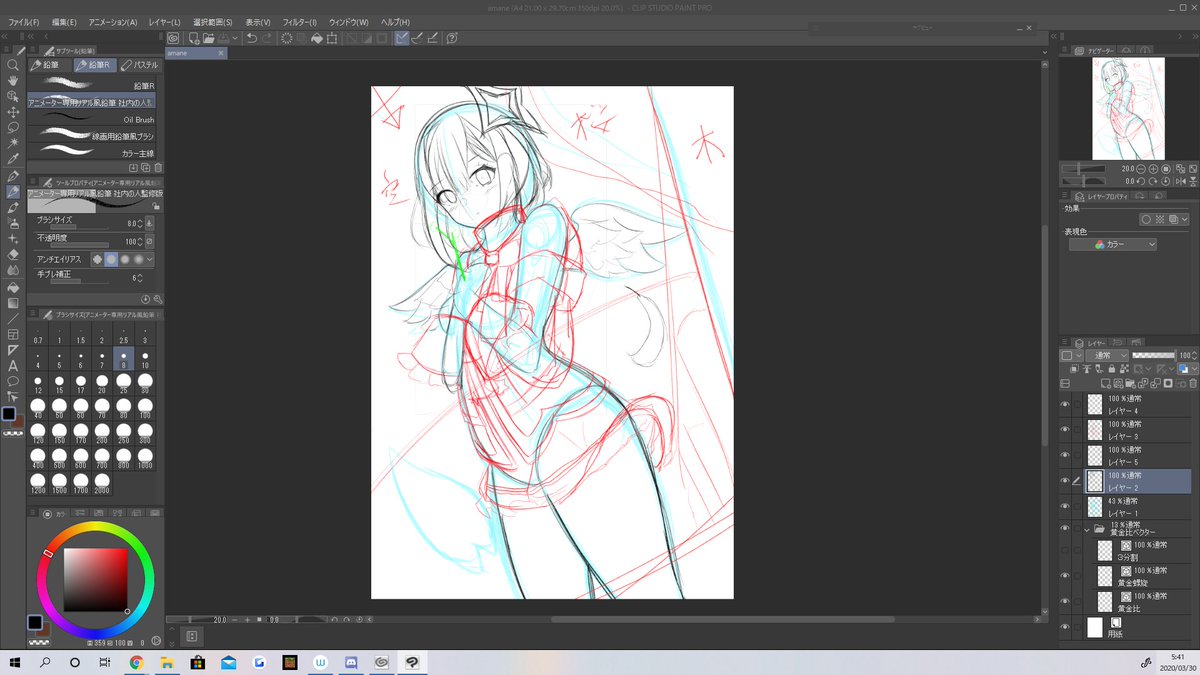Choose brush size 10 preset
This screenshot has height=675, width=1200.
click(145, 360)
